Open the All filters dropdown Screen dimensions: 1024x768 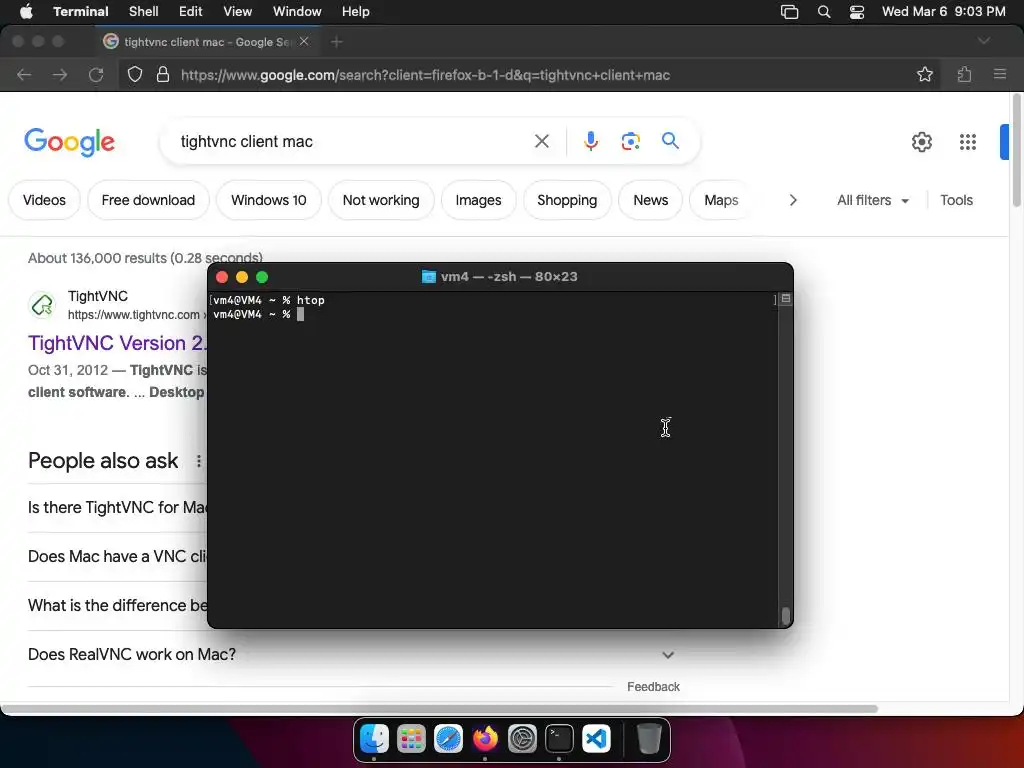coord(872,200)
